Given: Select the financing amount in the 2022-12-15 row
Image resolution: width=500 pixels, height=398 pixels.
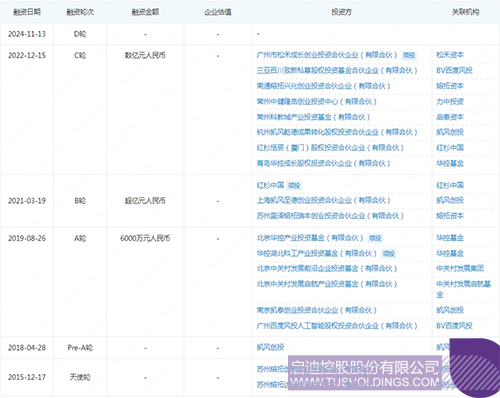Looking at the screenshot, I should click(x=145, y=55).
